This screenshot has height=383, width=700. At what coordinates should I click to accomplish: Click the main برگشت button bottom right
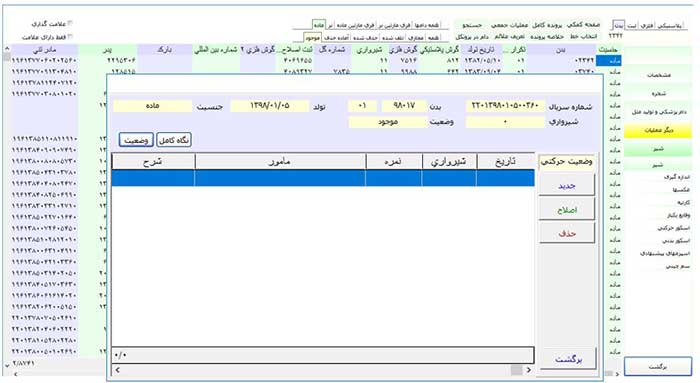coord(658,366)
